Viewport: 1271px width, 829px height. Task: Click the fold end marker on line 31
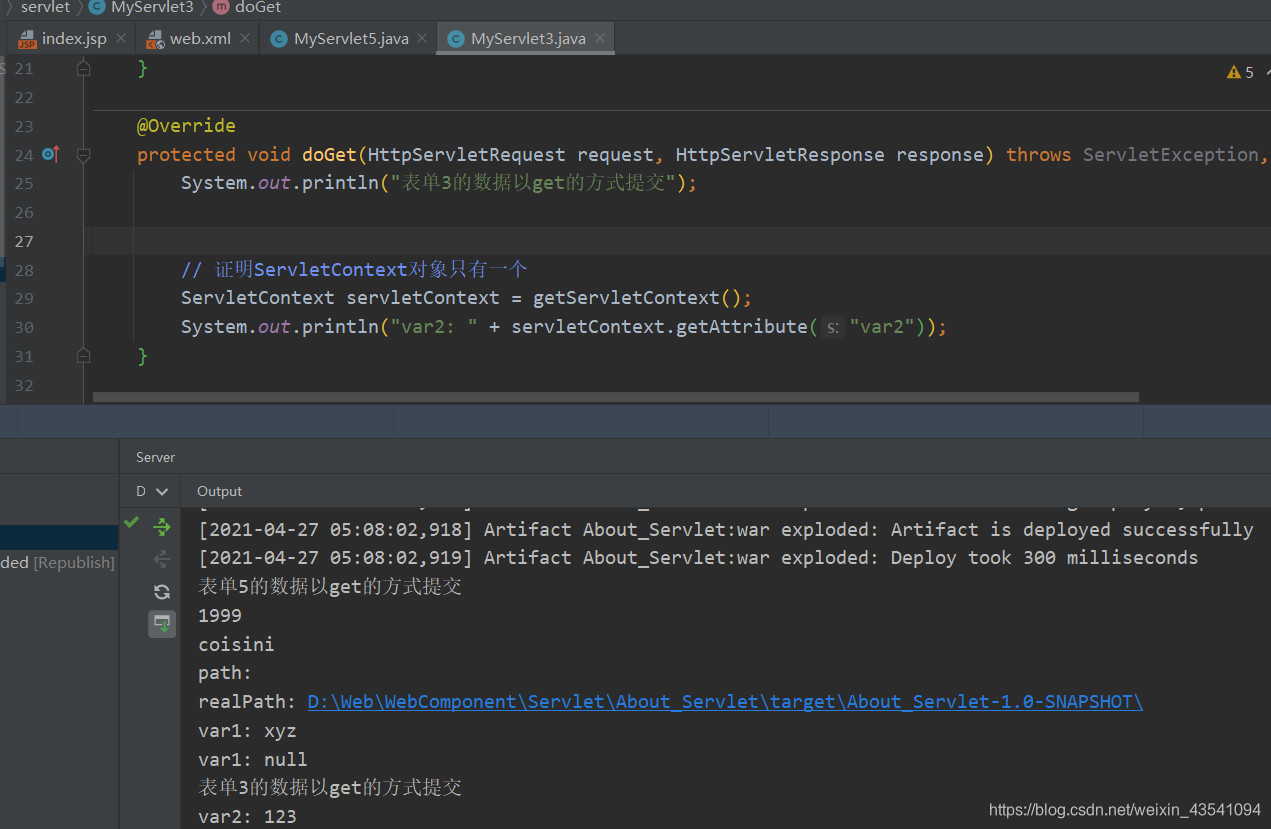[84, 356]
